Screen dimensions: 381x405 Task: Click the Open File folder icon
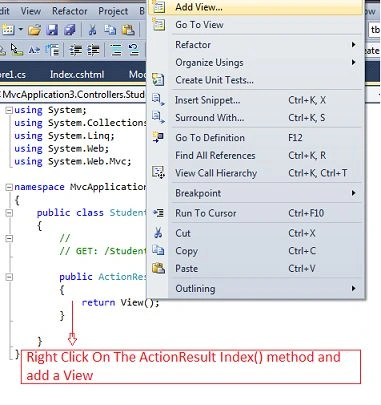pyautogui.click(x=34, y=30)
